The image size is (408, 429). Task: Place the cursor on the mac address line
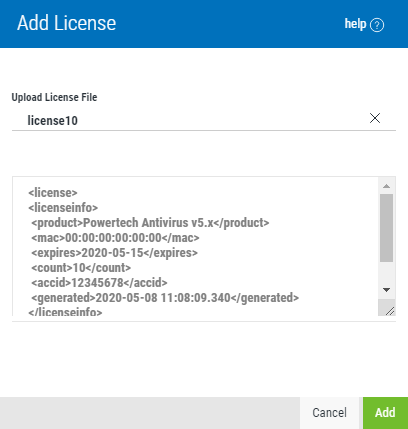click(x=115, y=238)
